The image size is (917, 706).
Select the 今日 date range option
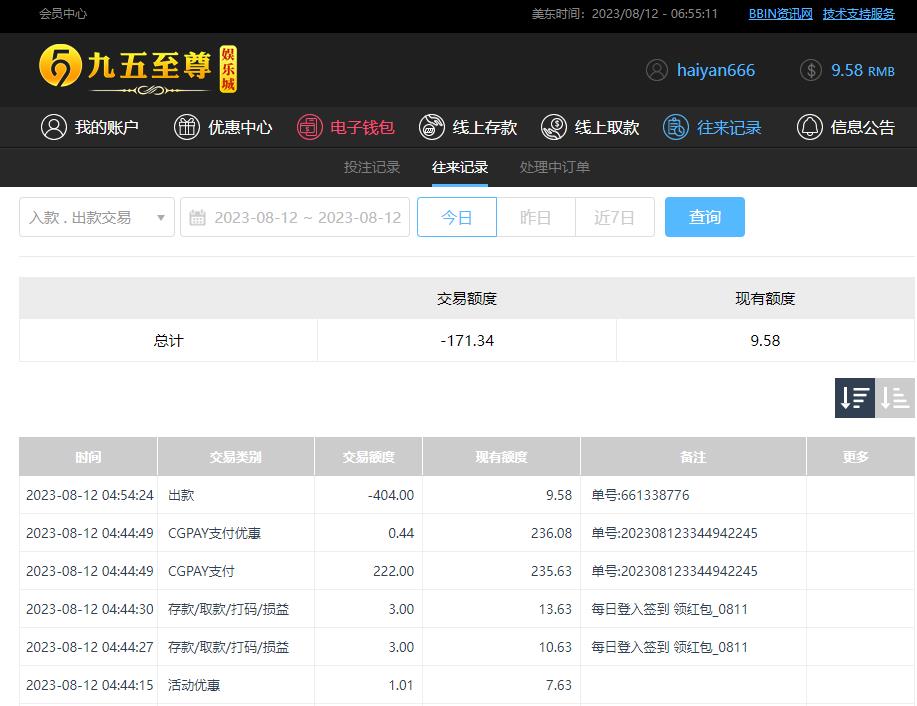456,217
